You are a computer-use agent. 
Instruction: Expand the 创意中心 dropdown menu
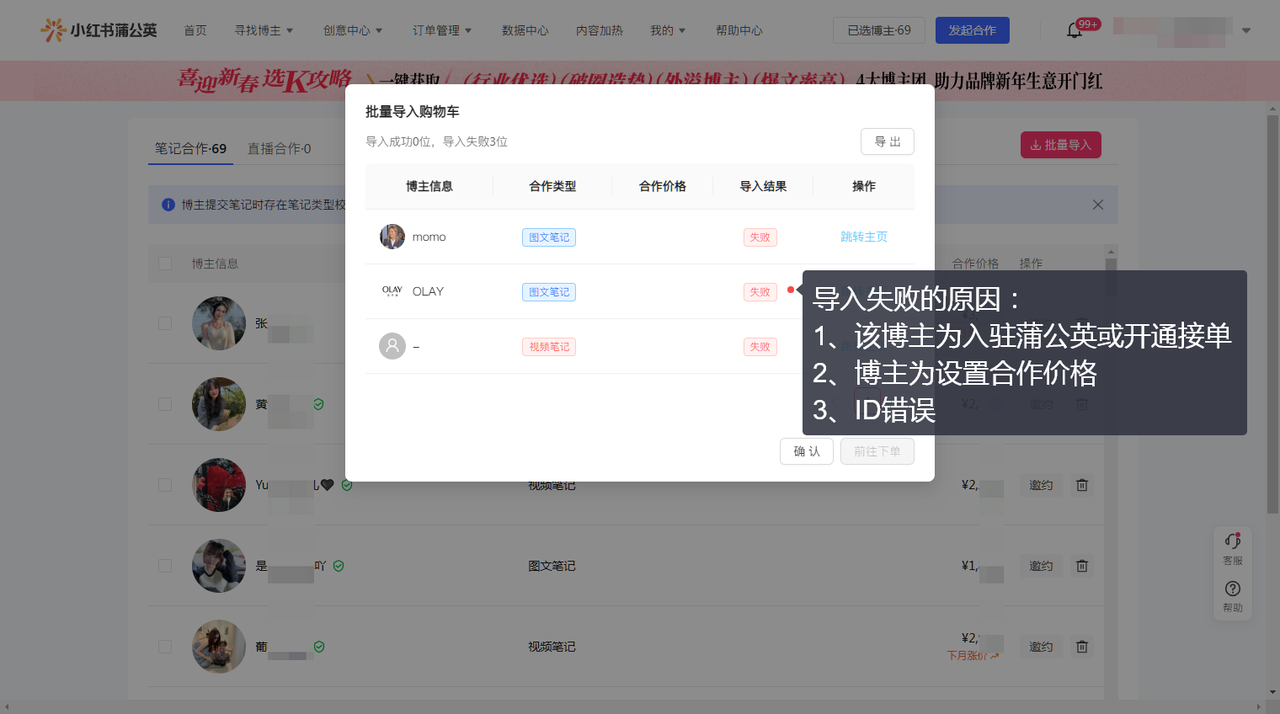pos(352,30)
